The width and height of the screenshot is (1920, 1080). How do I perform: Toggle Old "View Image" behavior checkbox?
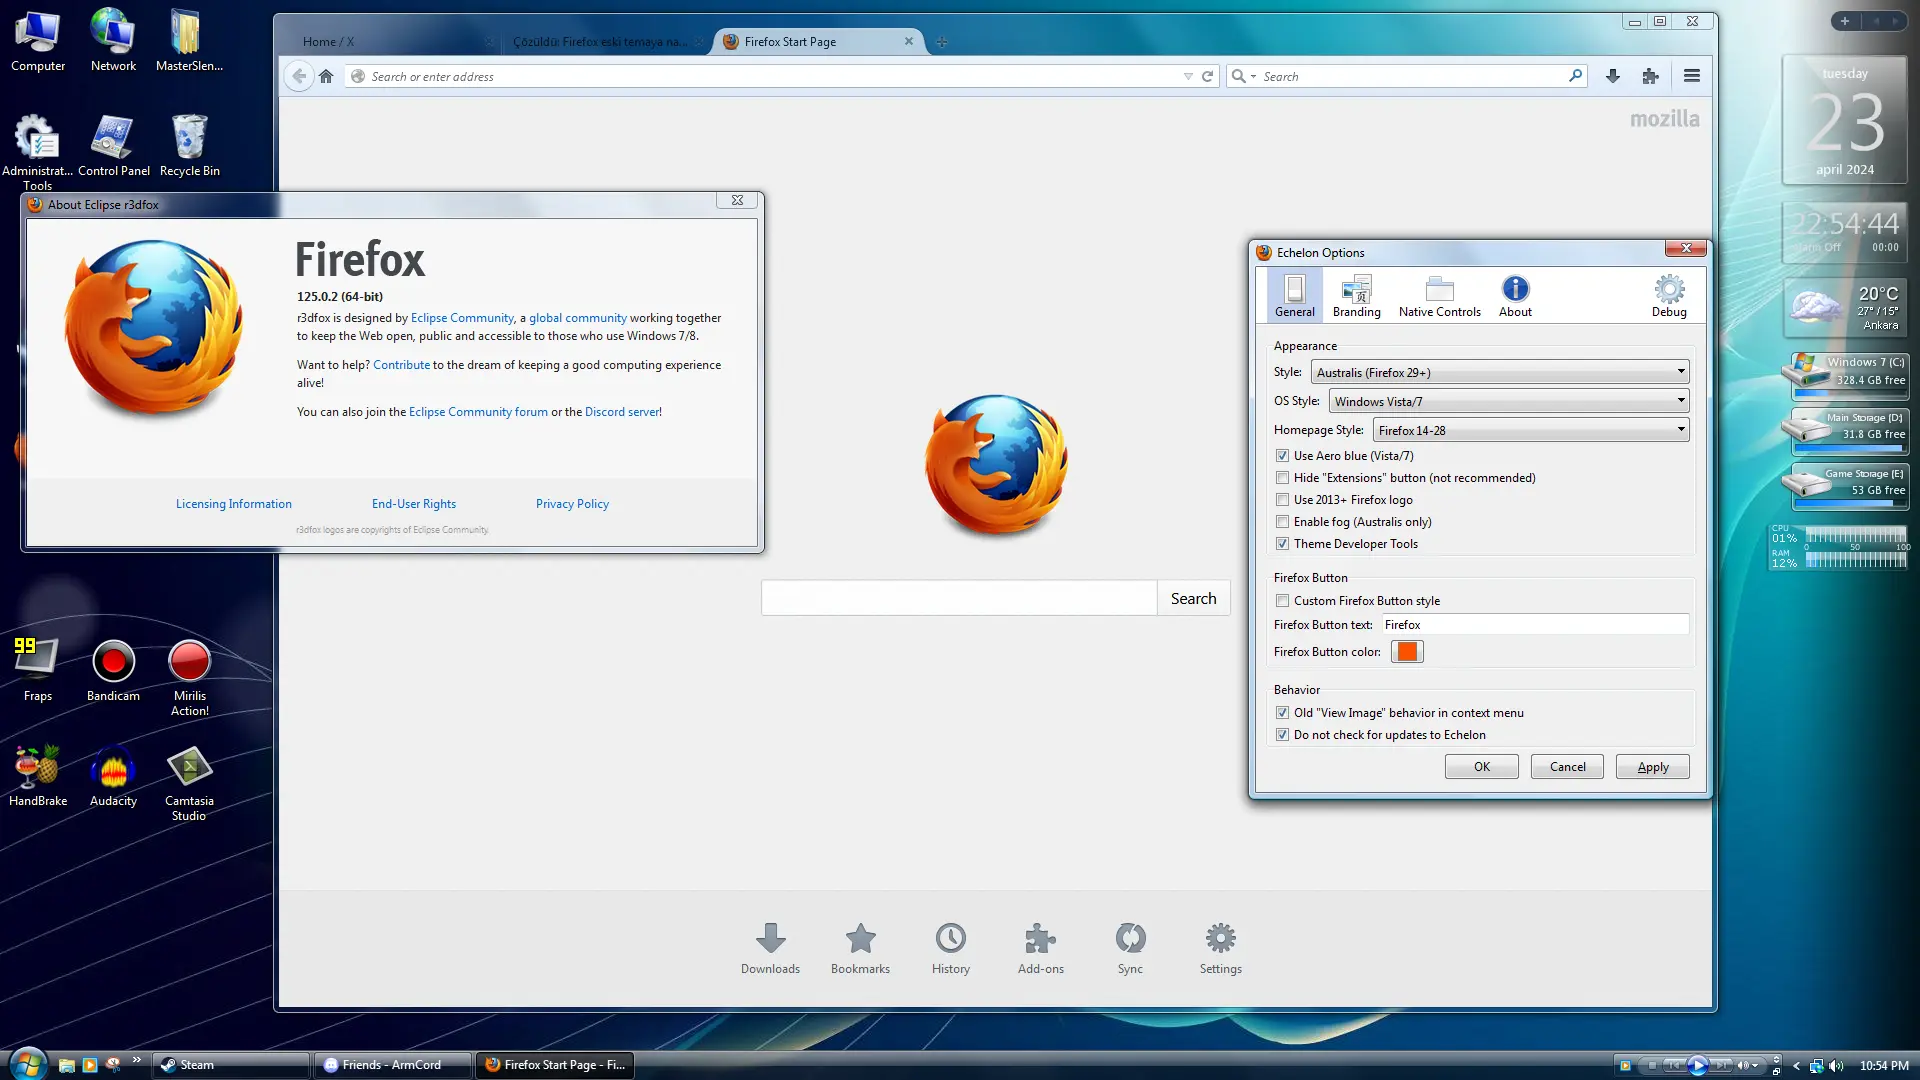pos(1282,713)
